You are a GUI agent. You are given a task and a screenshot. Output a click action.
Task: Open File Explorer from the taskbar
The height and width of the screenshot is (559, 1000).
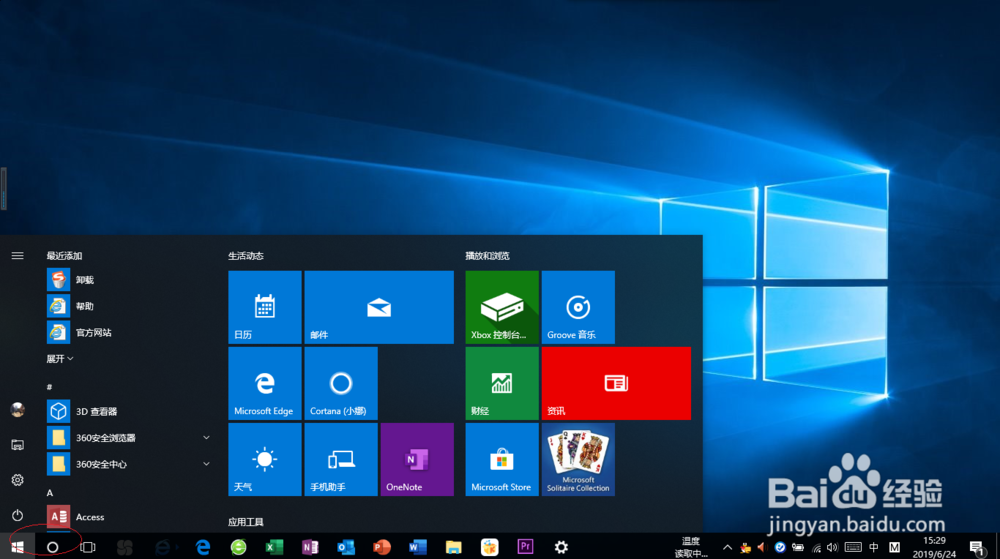(453, 547)
